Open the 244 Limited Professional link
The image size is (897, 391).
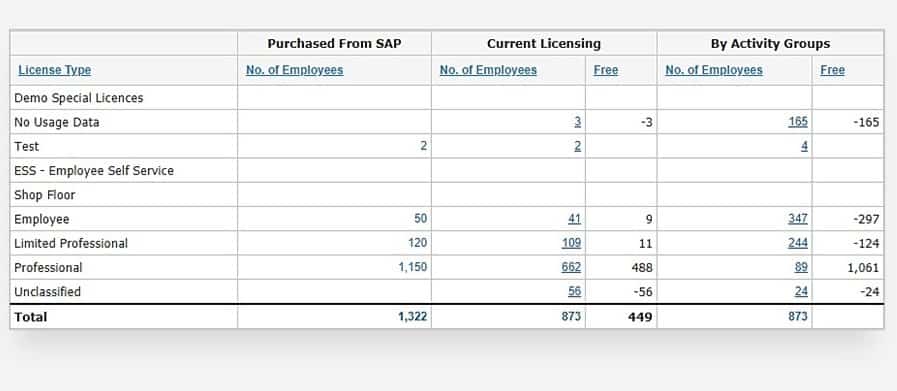(797, 243)
